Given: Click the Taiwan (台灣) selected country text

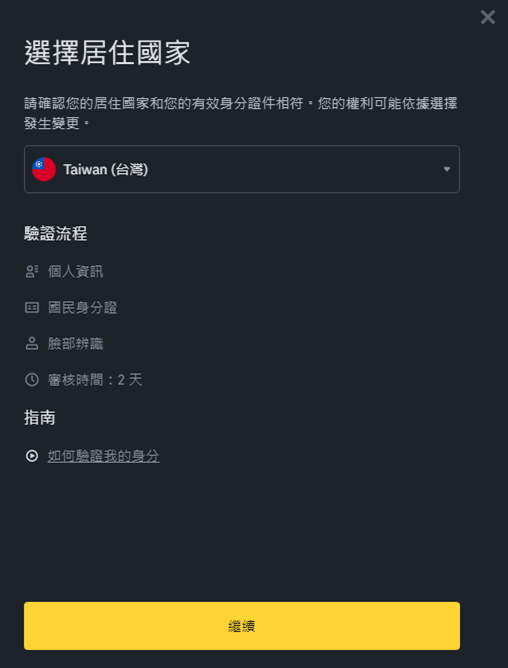Looking at the screenshot, I should coord(106,169).
